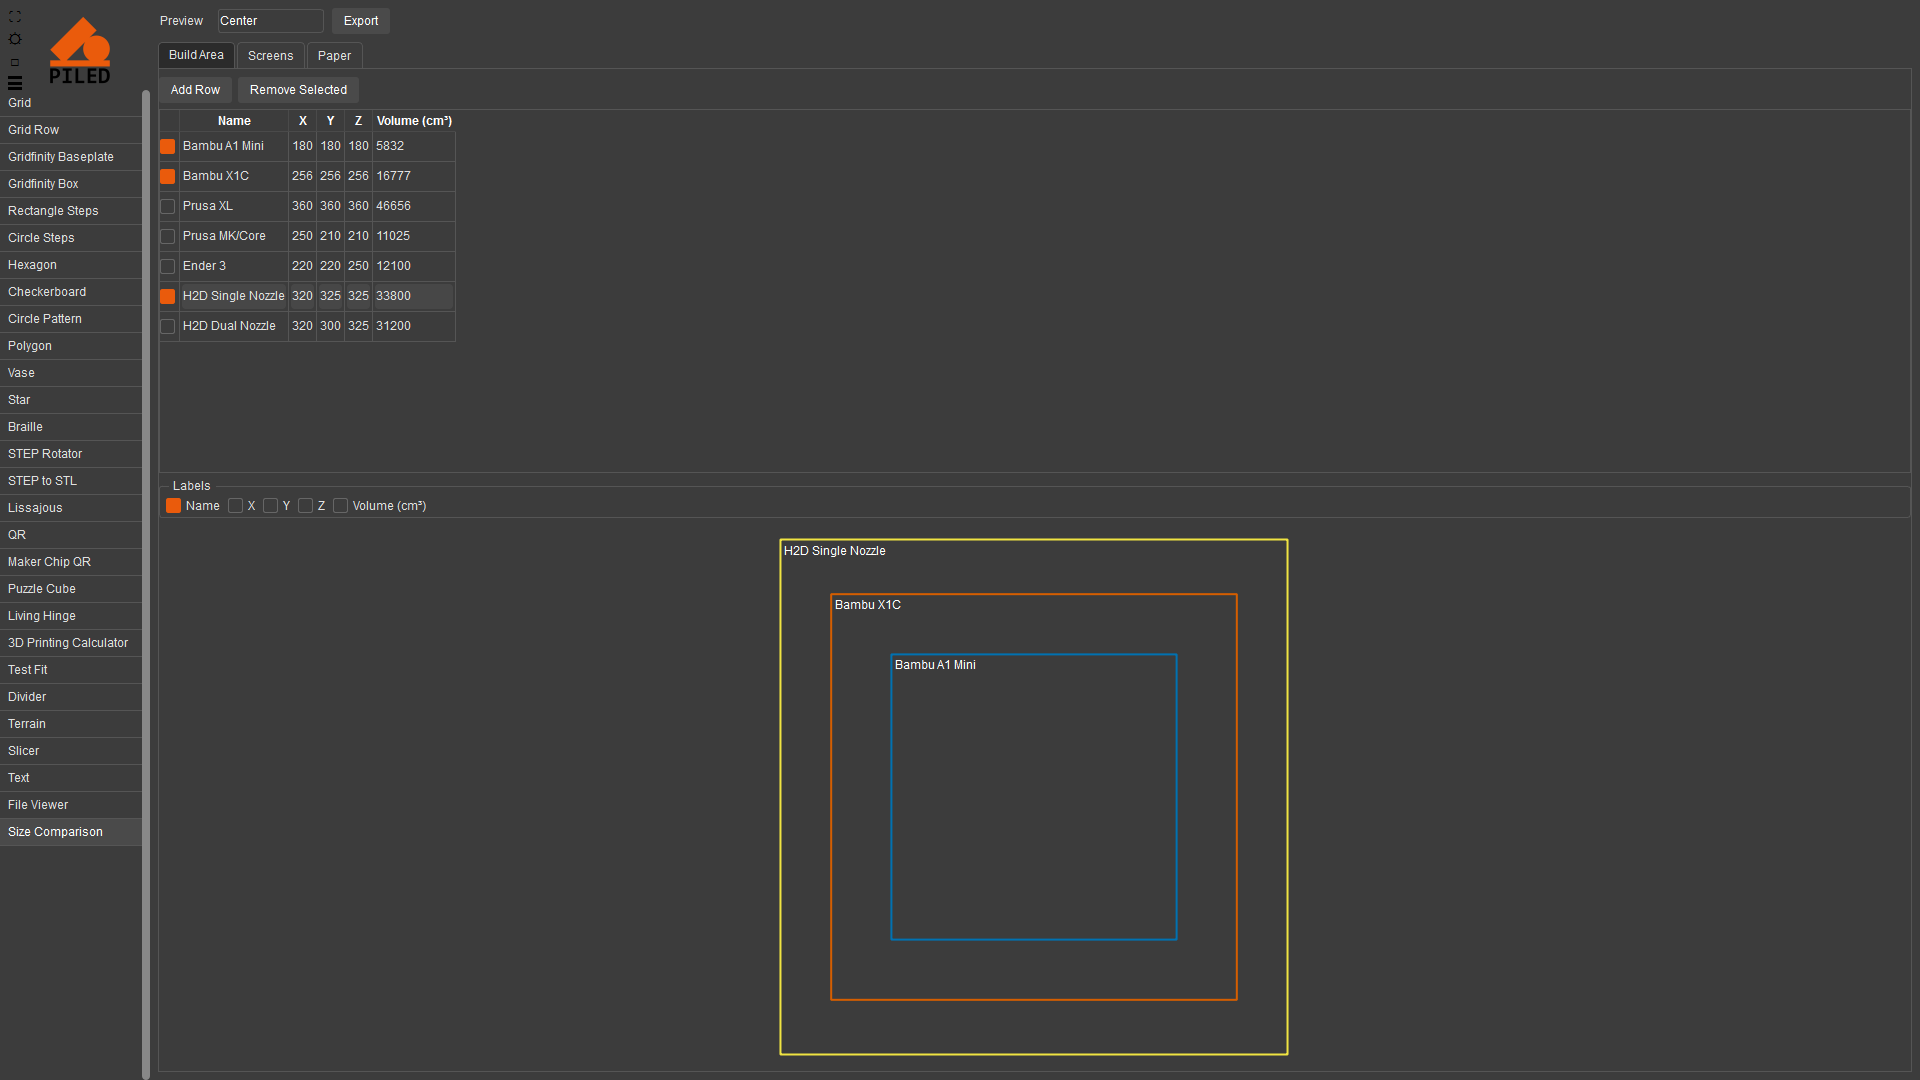The height and width of the screenshot is (1080, 1920).
Task: Open the Hexagon tool
Action: pos(71,265)
